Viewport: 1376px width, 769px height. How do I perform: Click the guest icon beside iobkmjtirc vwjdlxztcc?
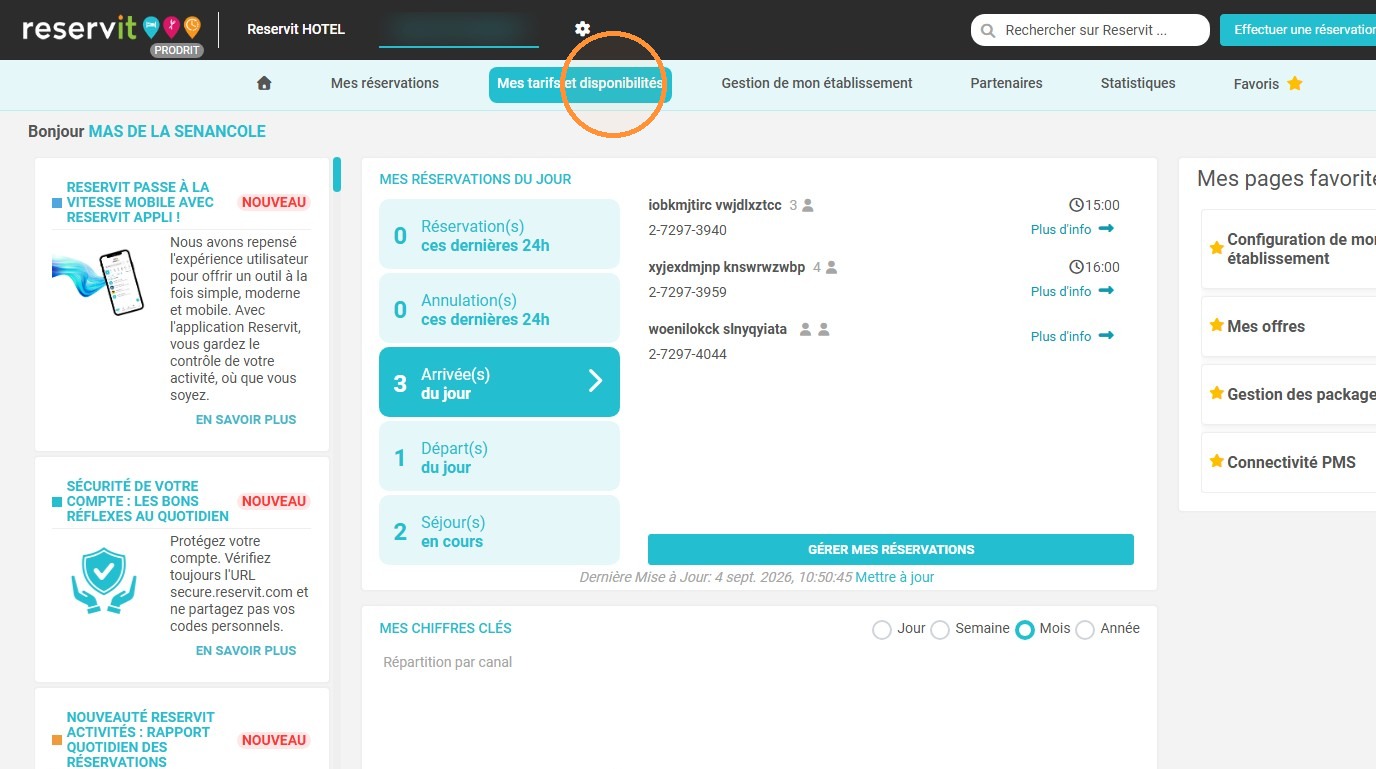point(808,206)
